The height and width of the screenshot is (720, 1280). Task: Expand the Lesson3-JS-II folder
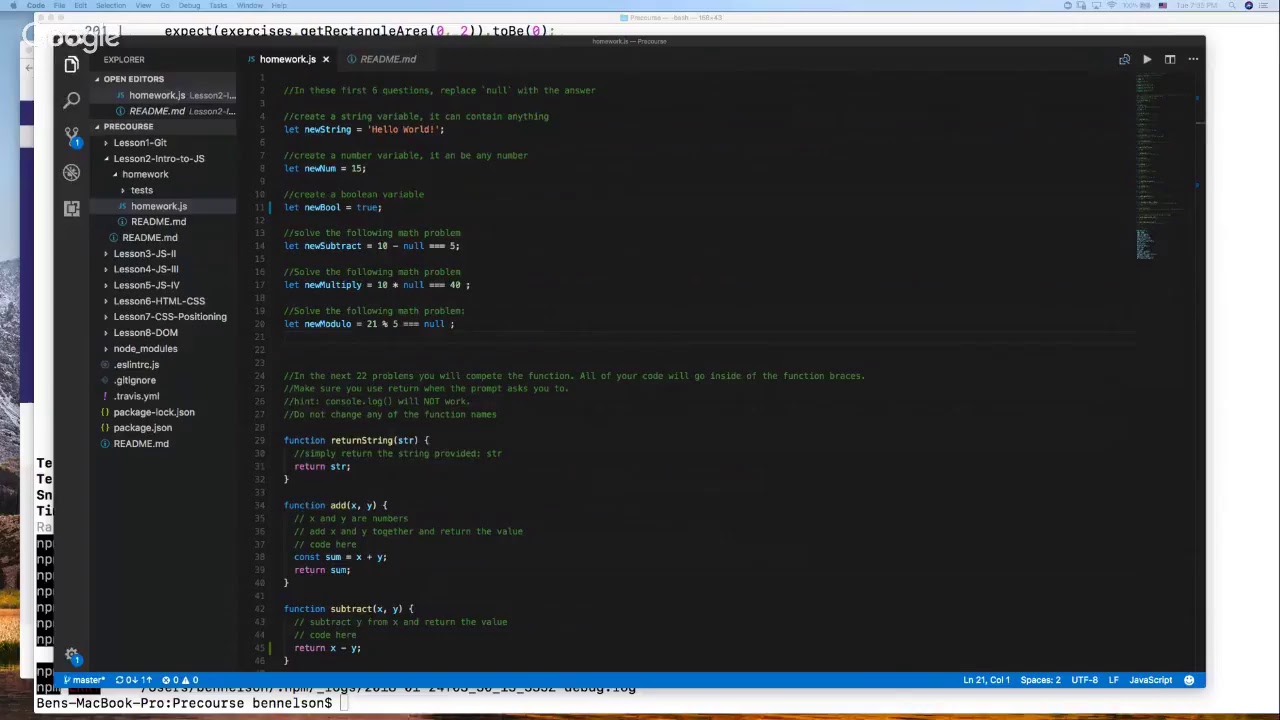[145, 253]
